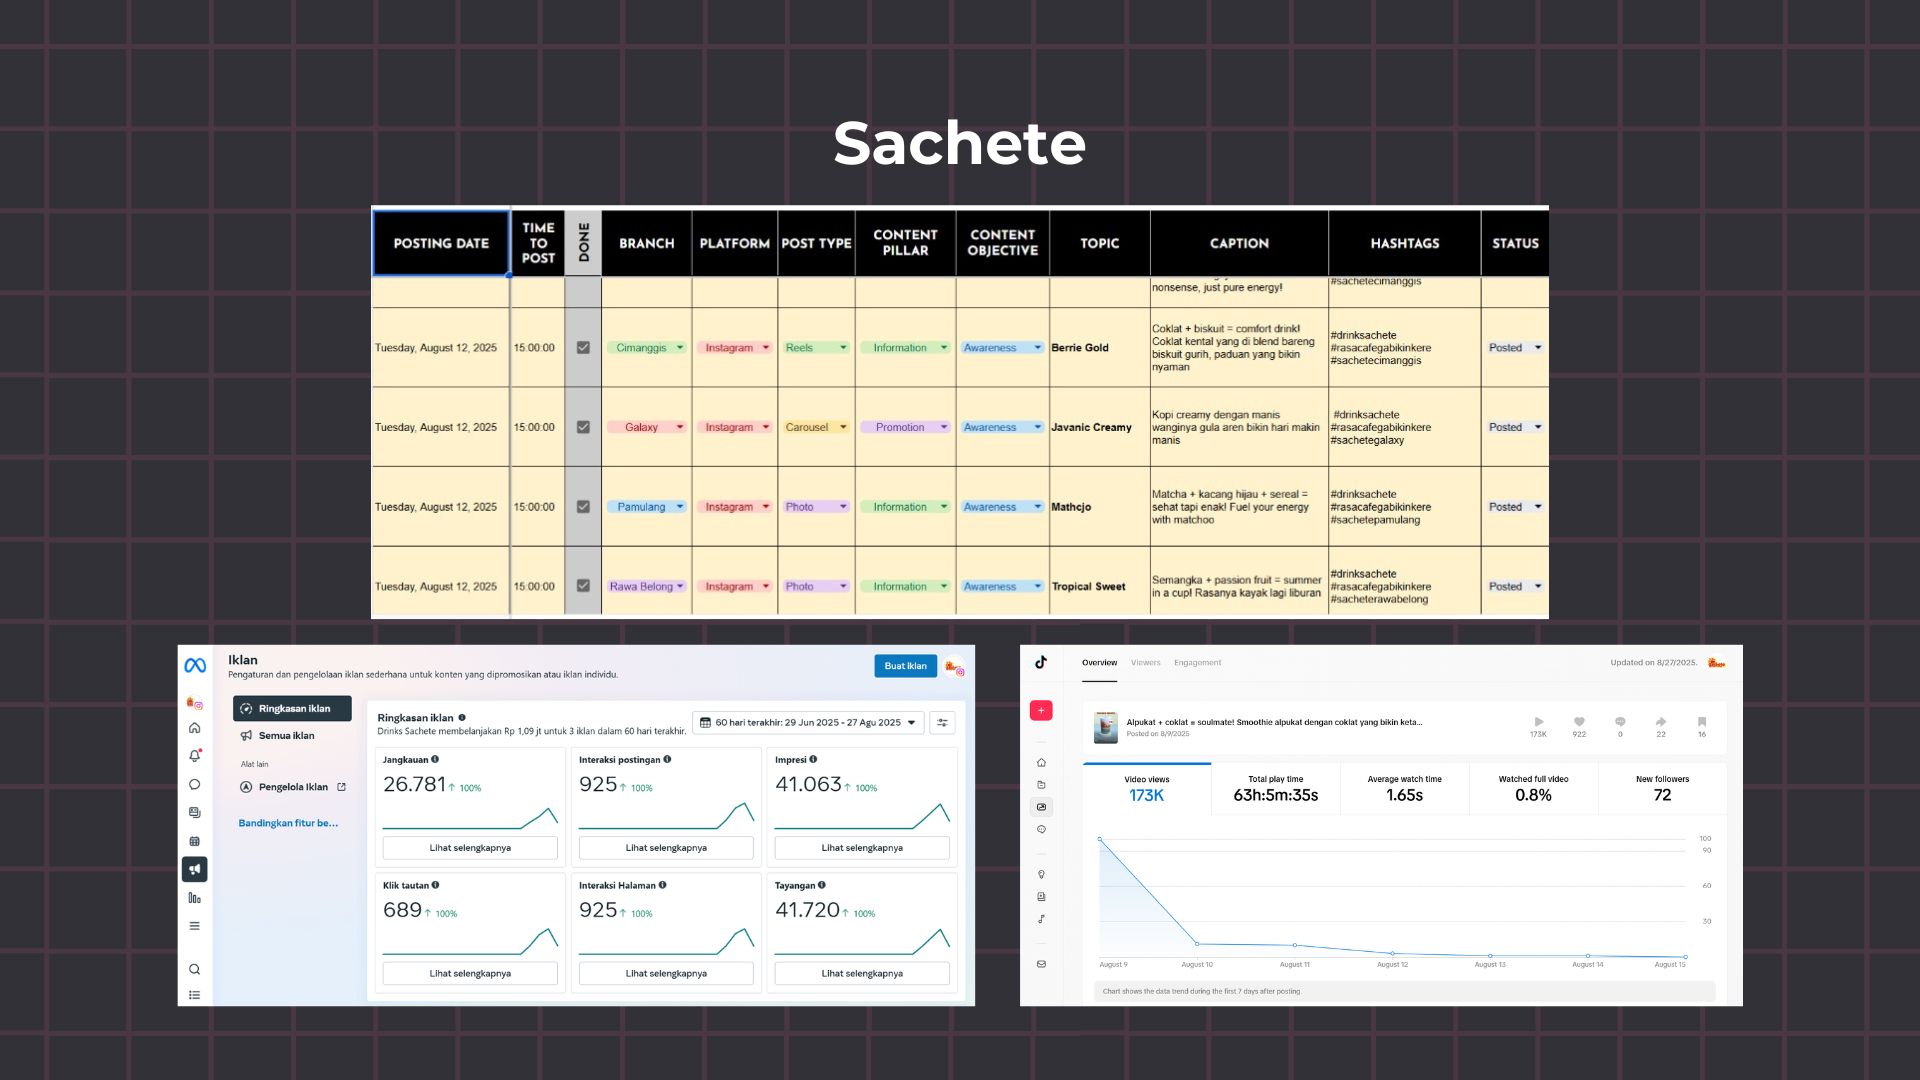The image size is (1920, 1080).
Task: Open the Bandingkan fitur be... link
Action: [x=288, y=823]
